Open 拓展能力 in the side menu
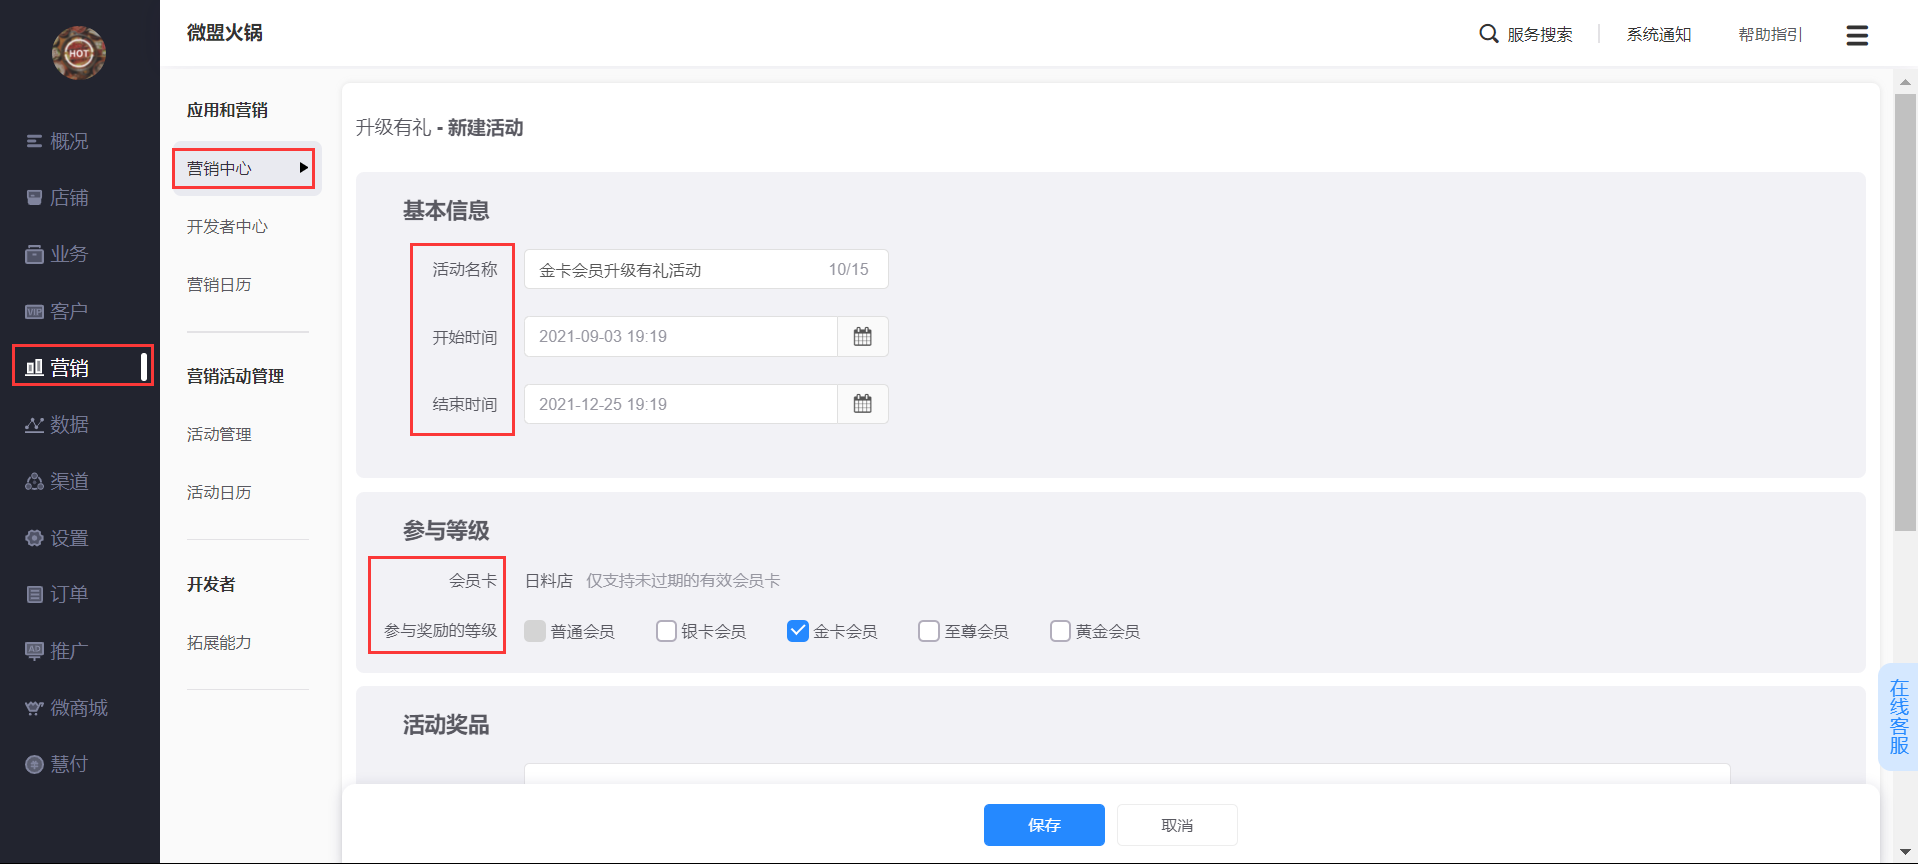Screen dimensions: 1918x864 (219, 643)
